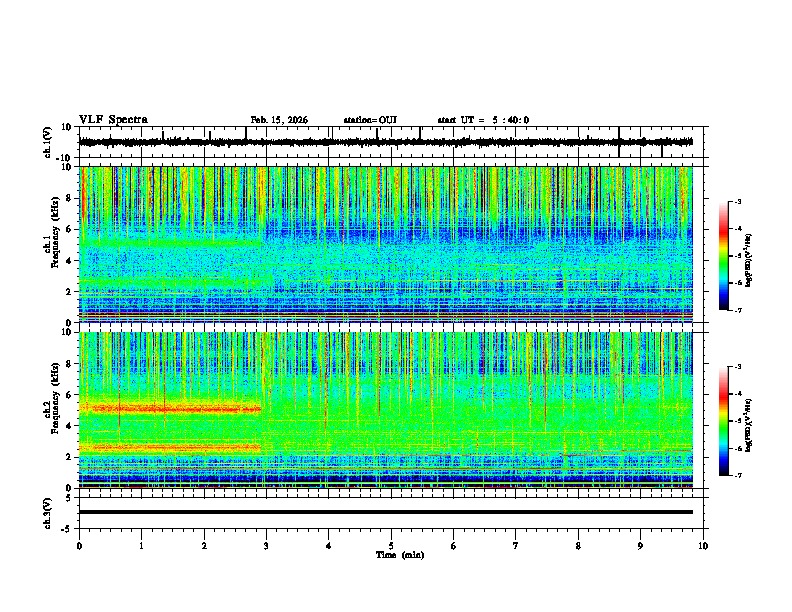Click time axis tick label "9"

[640, 546]
